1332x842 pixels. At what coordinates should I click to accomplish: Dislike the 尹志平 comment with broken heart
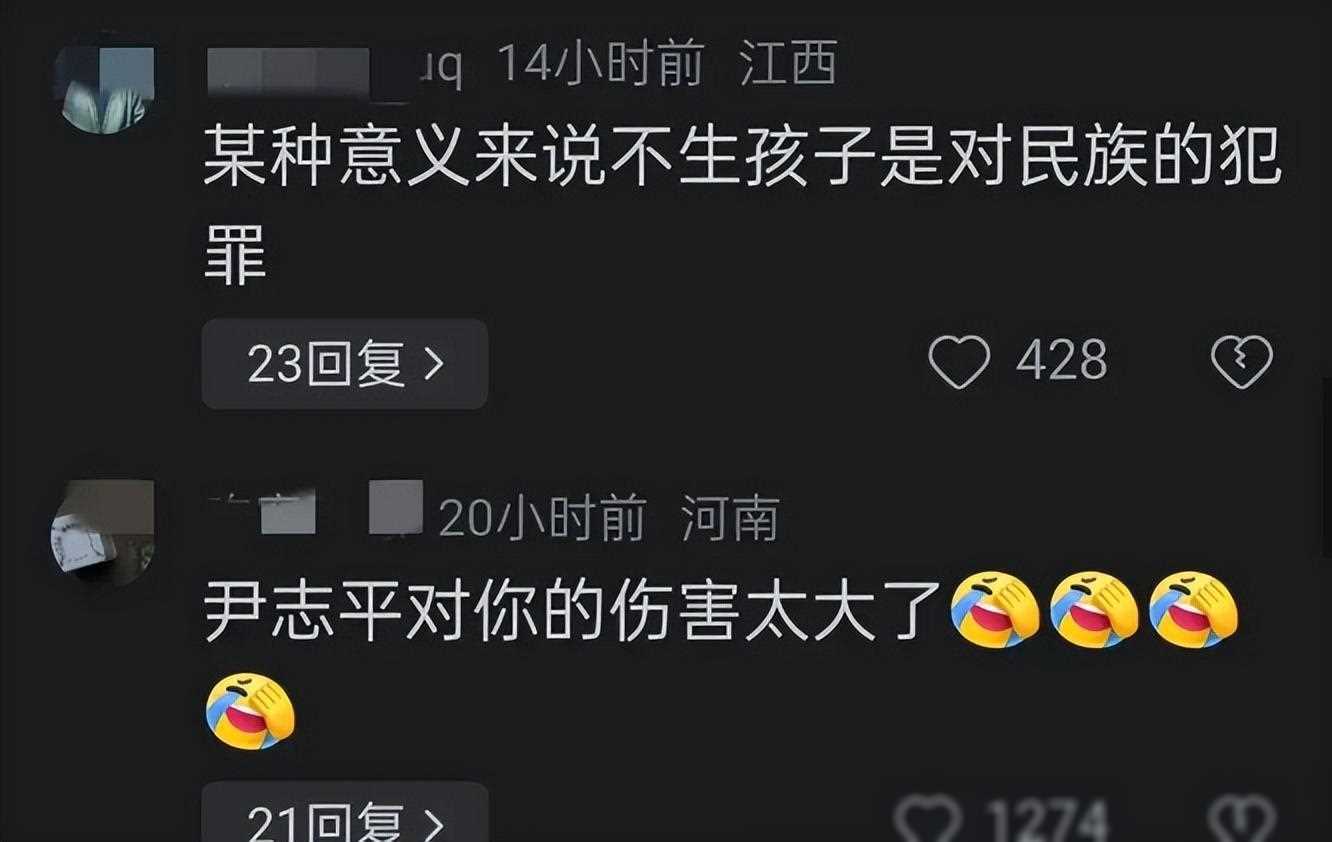[1241, 821]
